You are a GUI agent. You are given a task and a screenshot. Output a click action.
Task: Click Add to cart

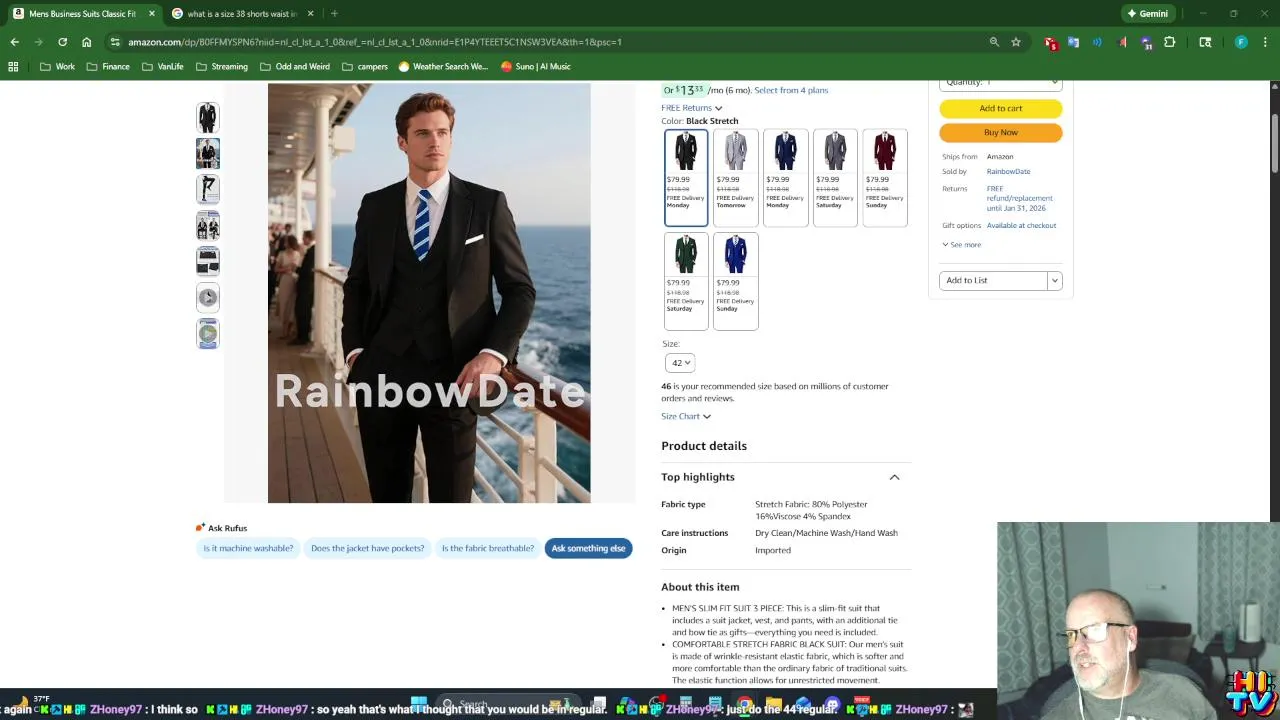[x=1000, y=108]
